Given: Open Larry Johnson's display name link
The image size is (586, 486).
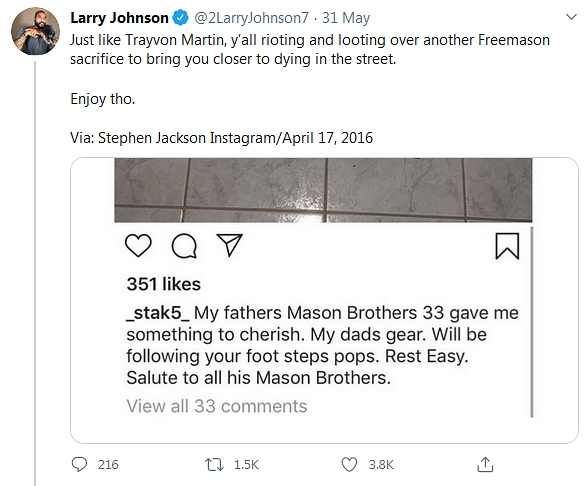Looking at the screenshot, I should 119,18.
